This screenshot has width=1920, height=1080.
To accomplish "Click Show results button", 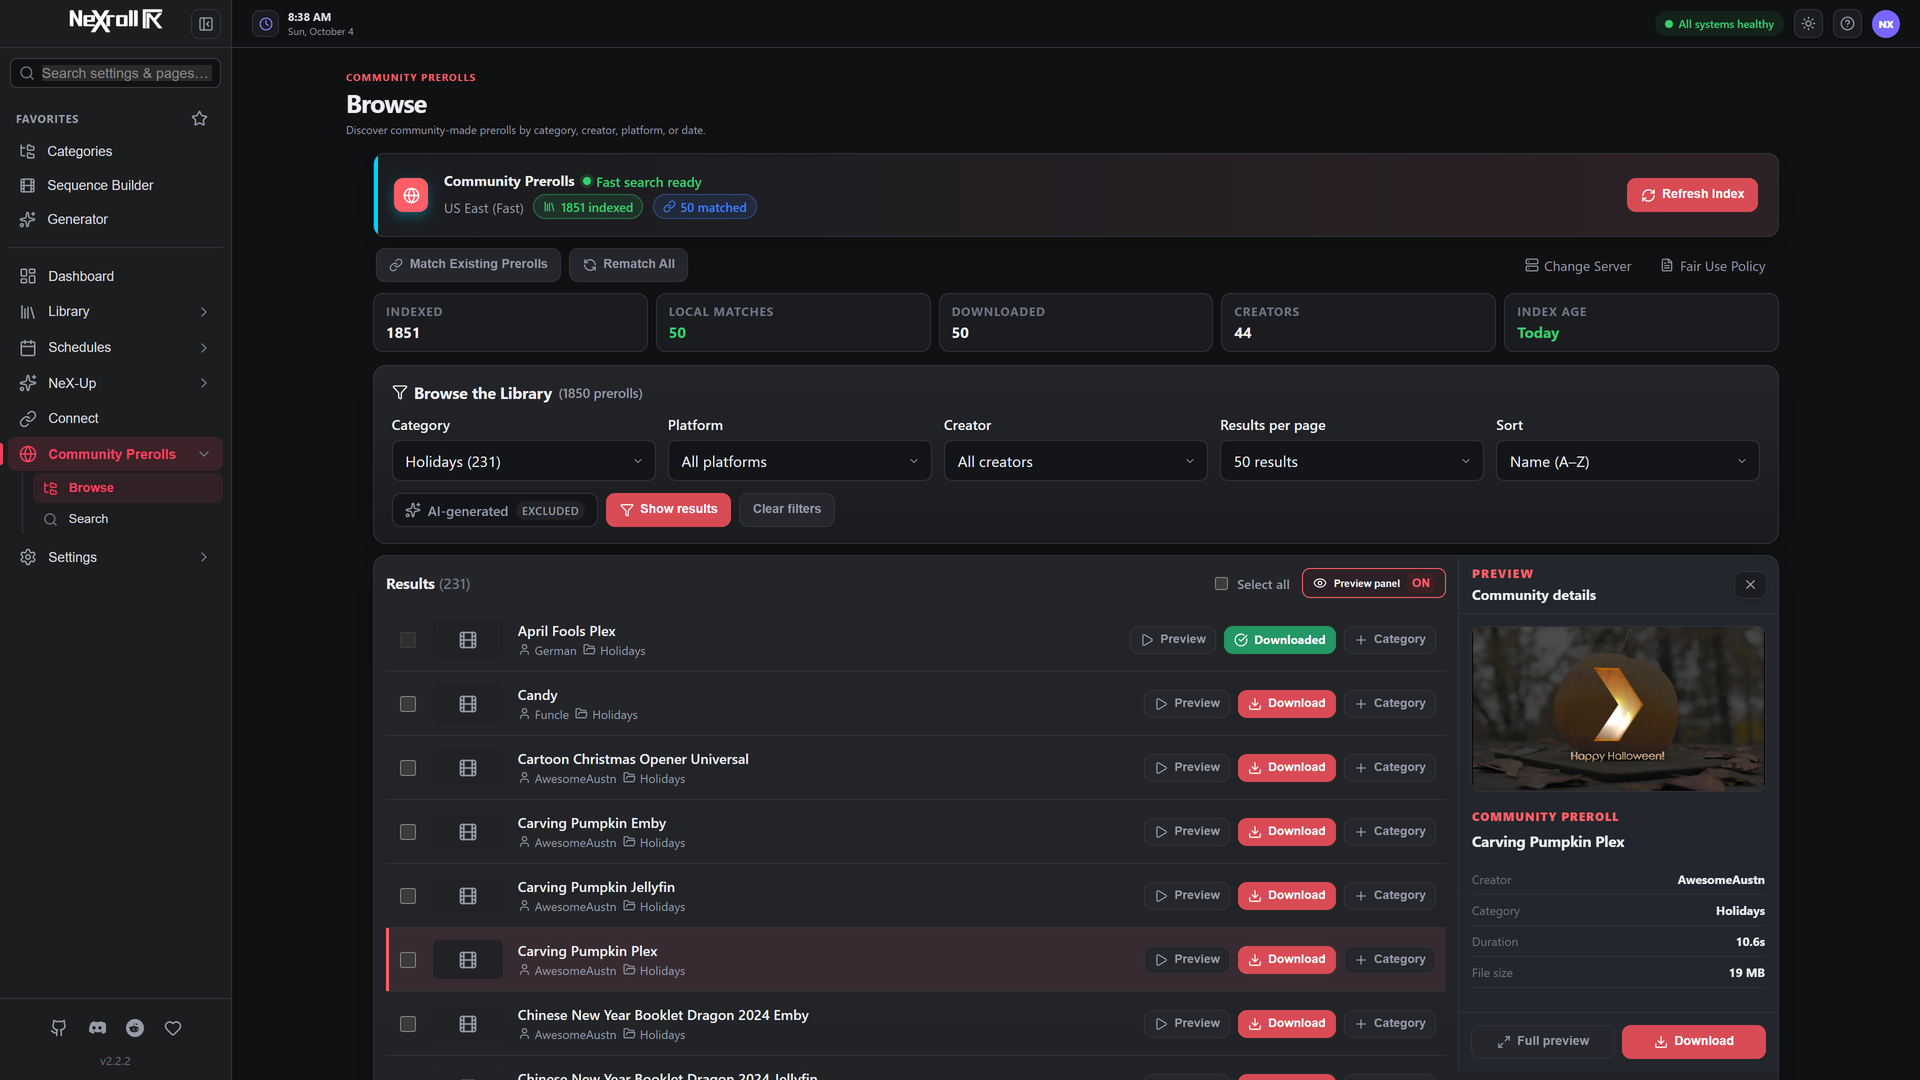I will tap(668, 510).
